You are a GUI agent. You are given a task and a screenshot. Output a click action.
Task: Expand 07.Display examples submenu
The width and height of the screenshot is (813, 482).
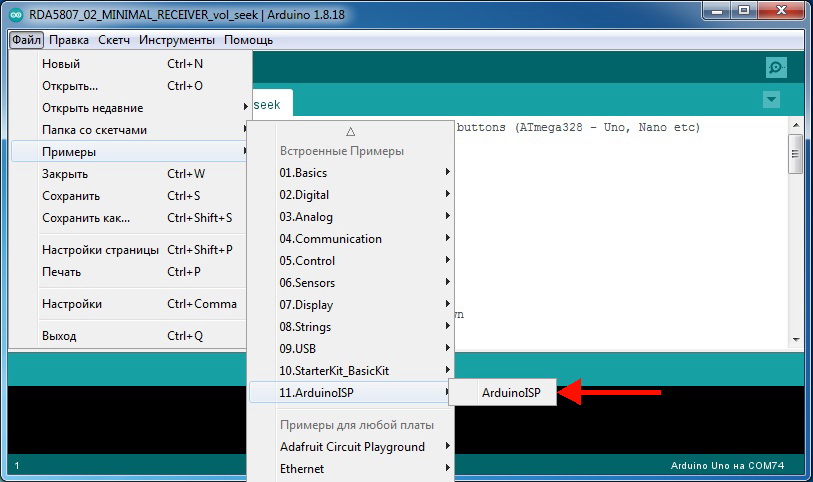pos(352,305)
